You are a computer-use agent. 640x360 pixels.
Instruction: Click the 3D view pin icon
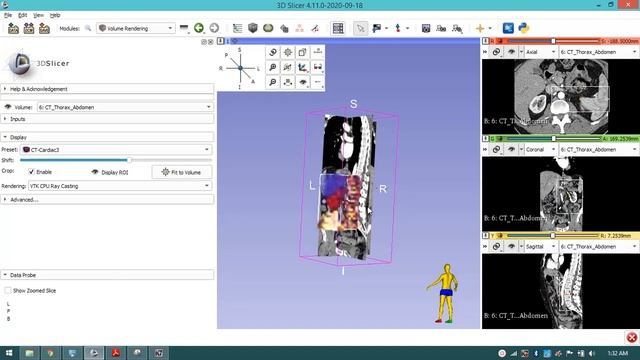pyautogui.click(x=220, y=41)
